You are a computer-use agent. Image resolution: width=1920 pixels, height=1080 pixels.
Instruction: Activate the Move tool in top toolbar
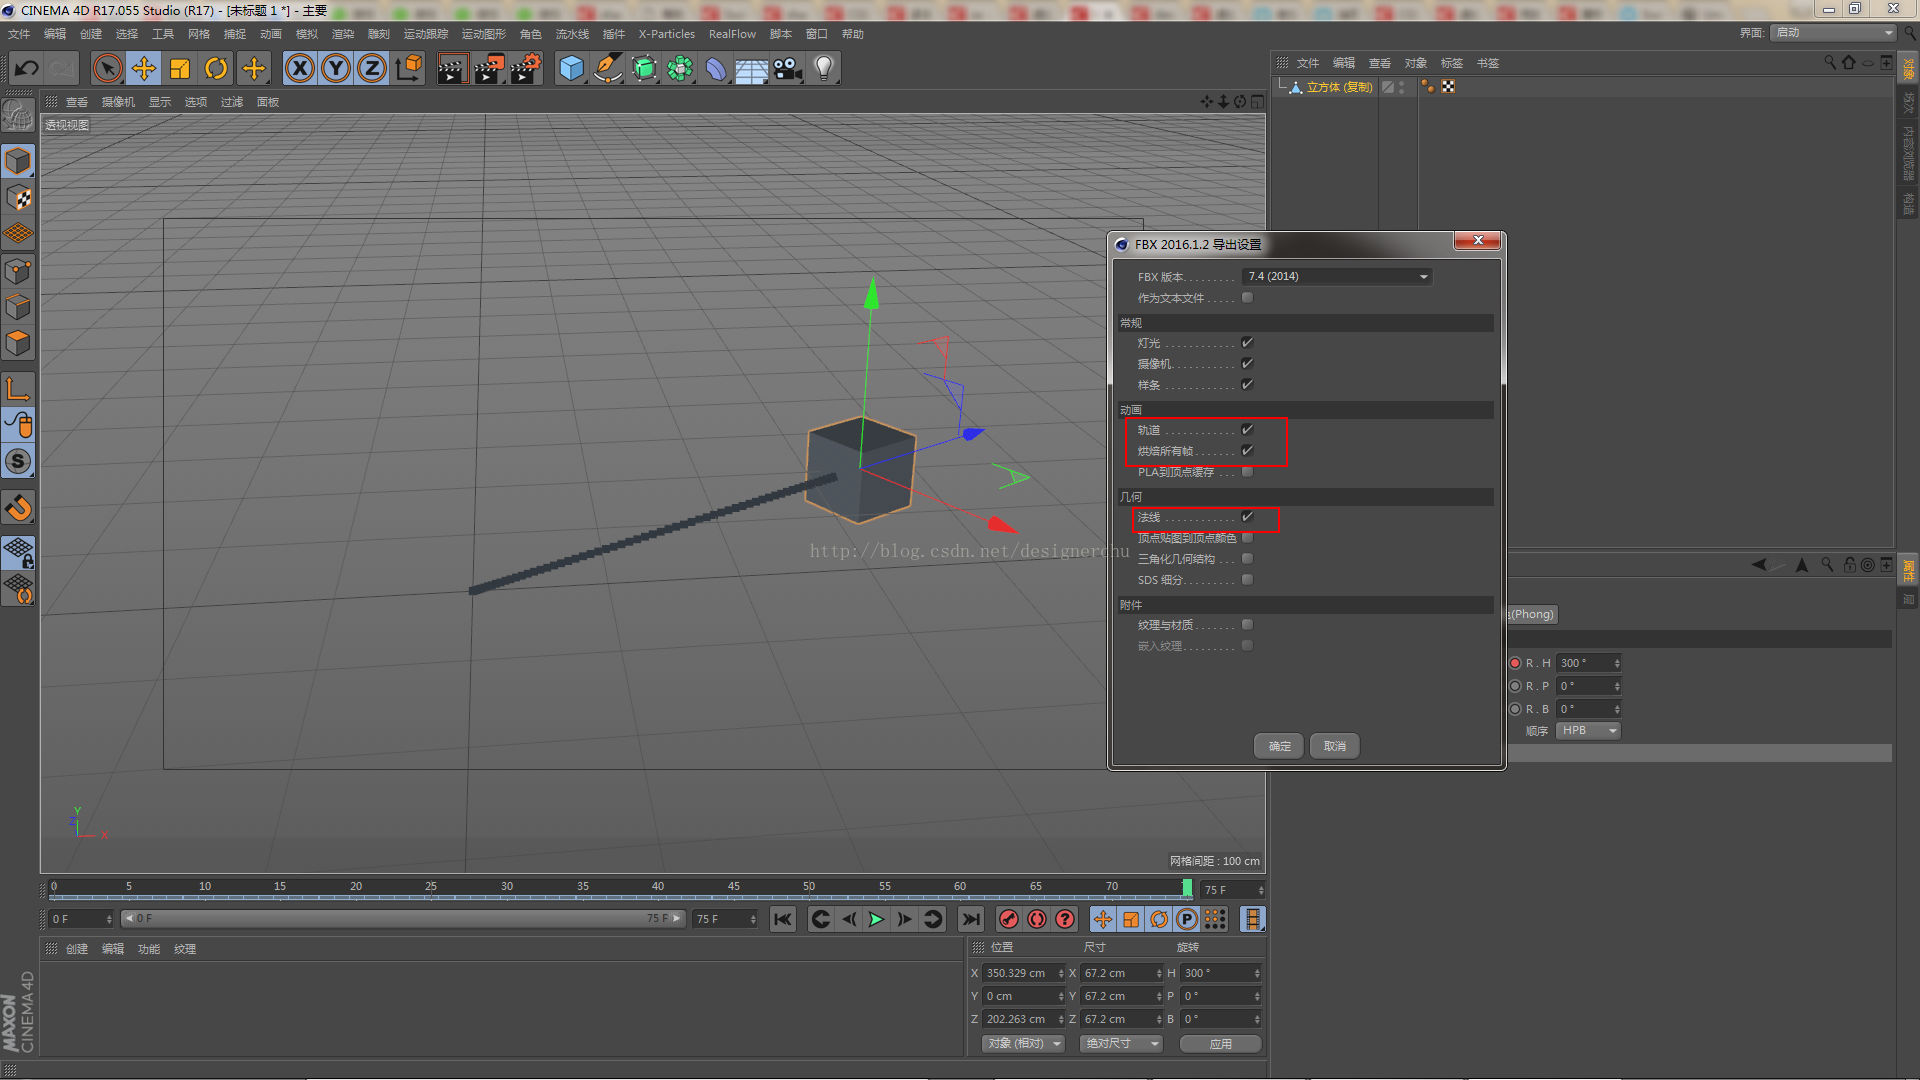pos(144,69)
